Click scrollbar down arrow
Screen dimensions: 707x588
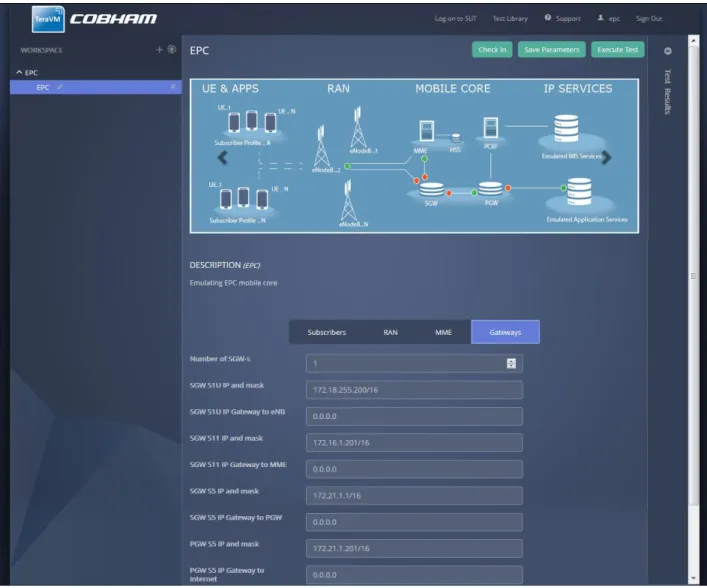coord(693,578)
